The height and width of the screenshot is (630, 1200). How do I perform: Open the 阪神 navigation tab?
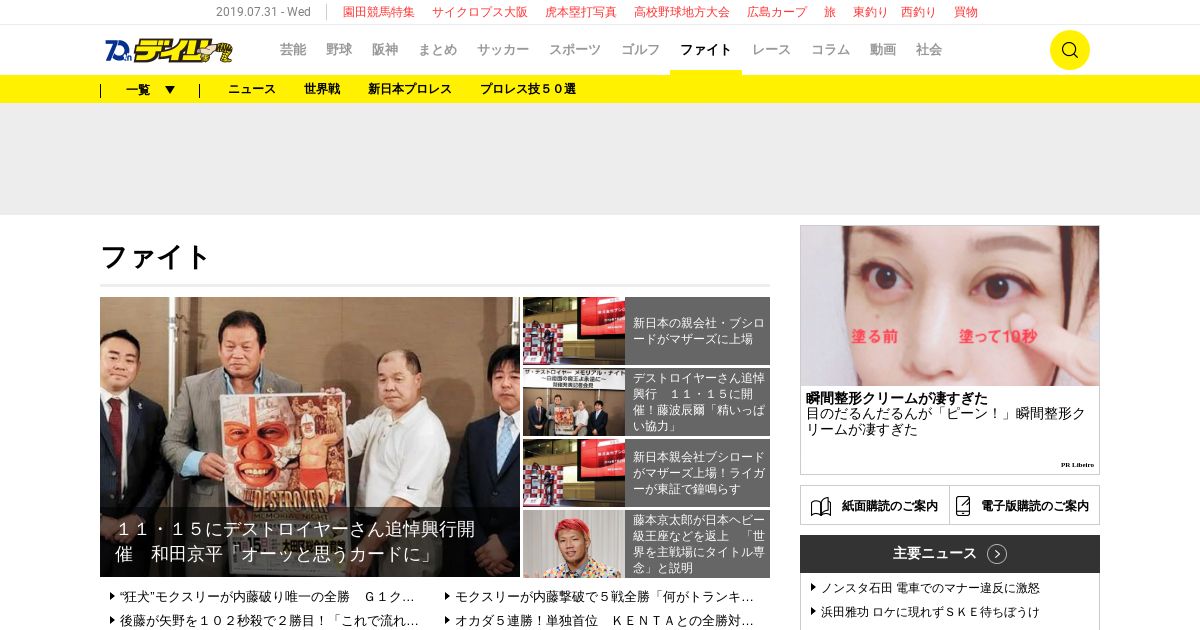point(385,50)
